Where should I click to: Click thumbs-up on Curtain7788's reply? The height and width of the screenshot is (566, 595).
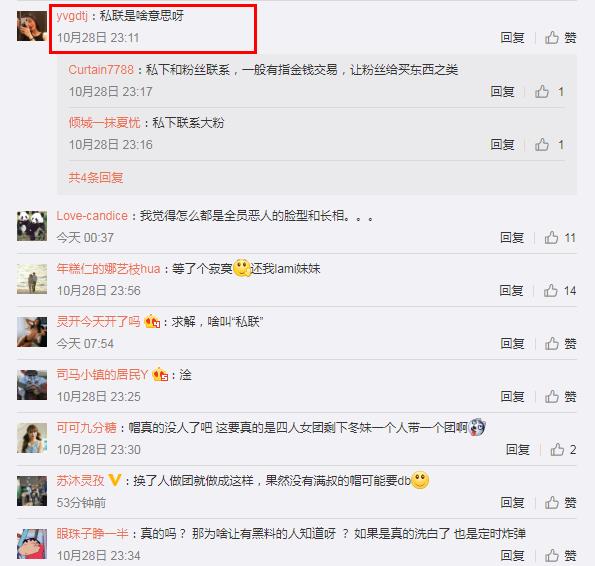pyautogui.click(x=541, y=91)
